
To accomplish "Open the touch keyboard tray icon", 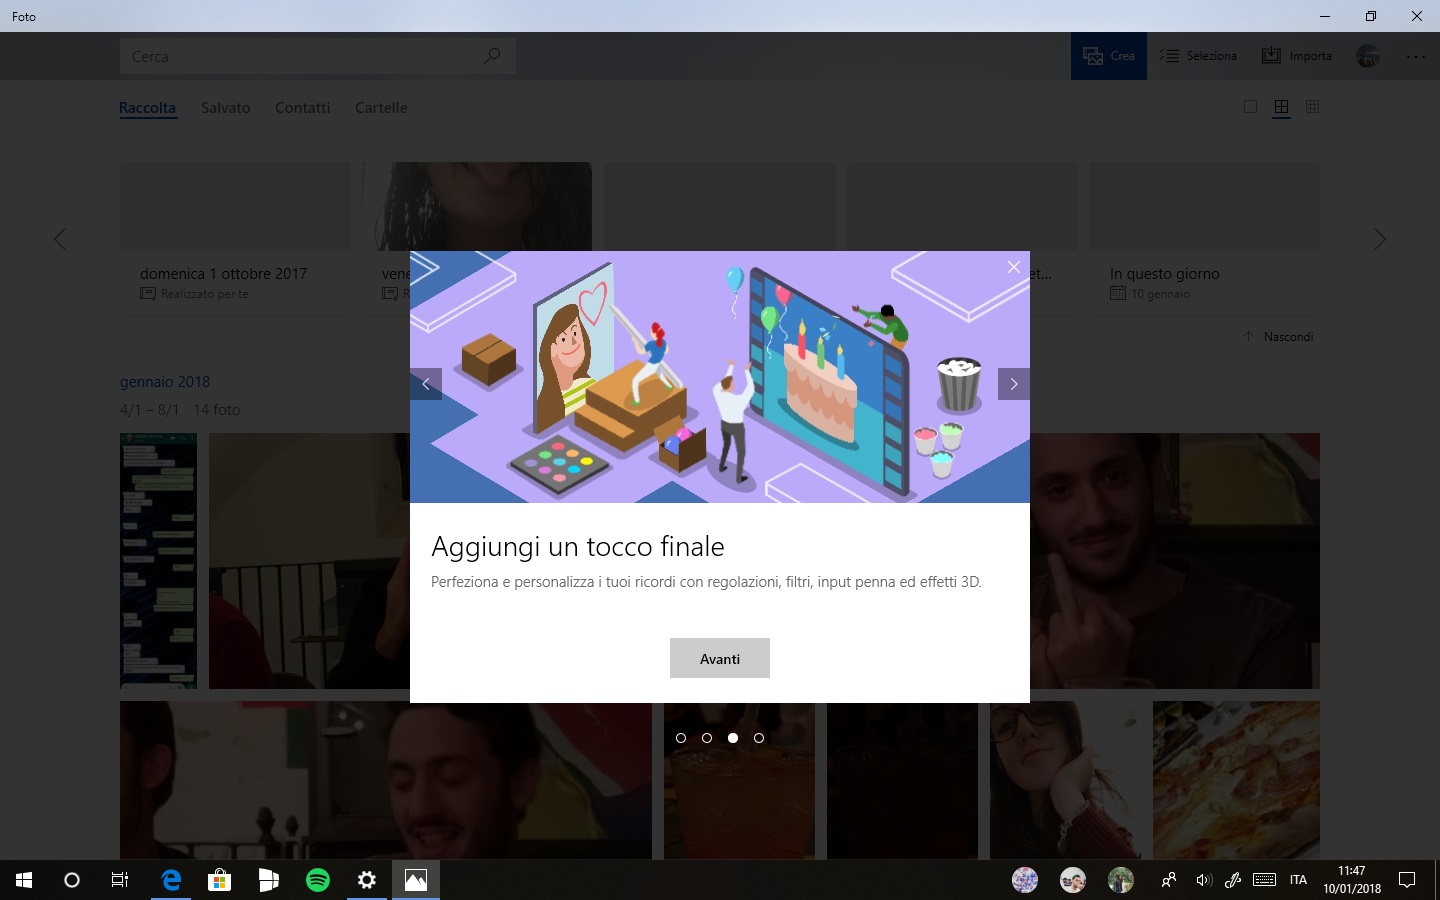I will coord(1264,880).
